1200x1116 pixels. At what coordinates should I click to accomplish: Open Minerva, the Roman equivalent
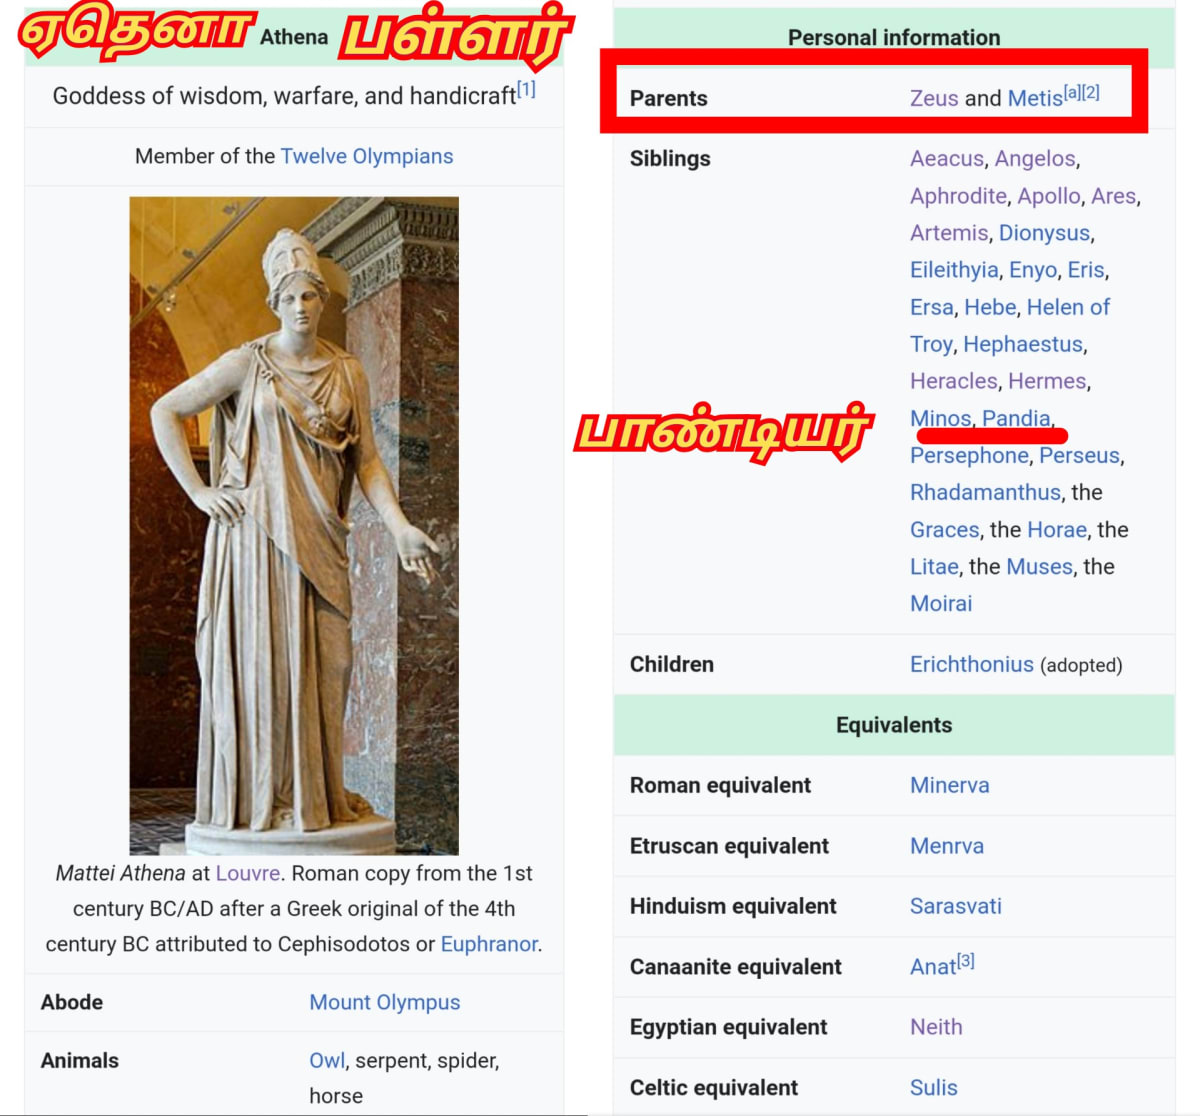pos(950,785)
